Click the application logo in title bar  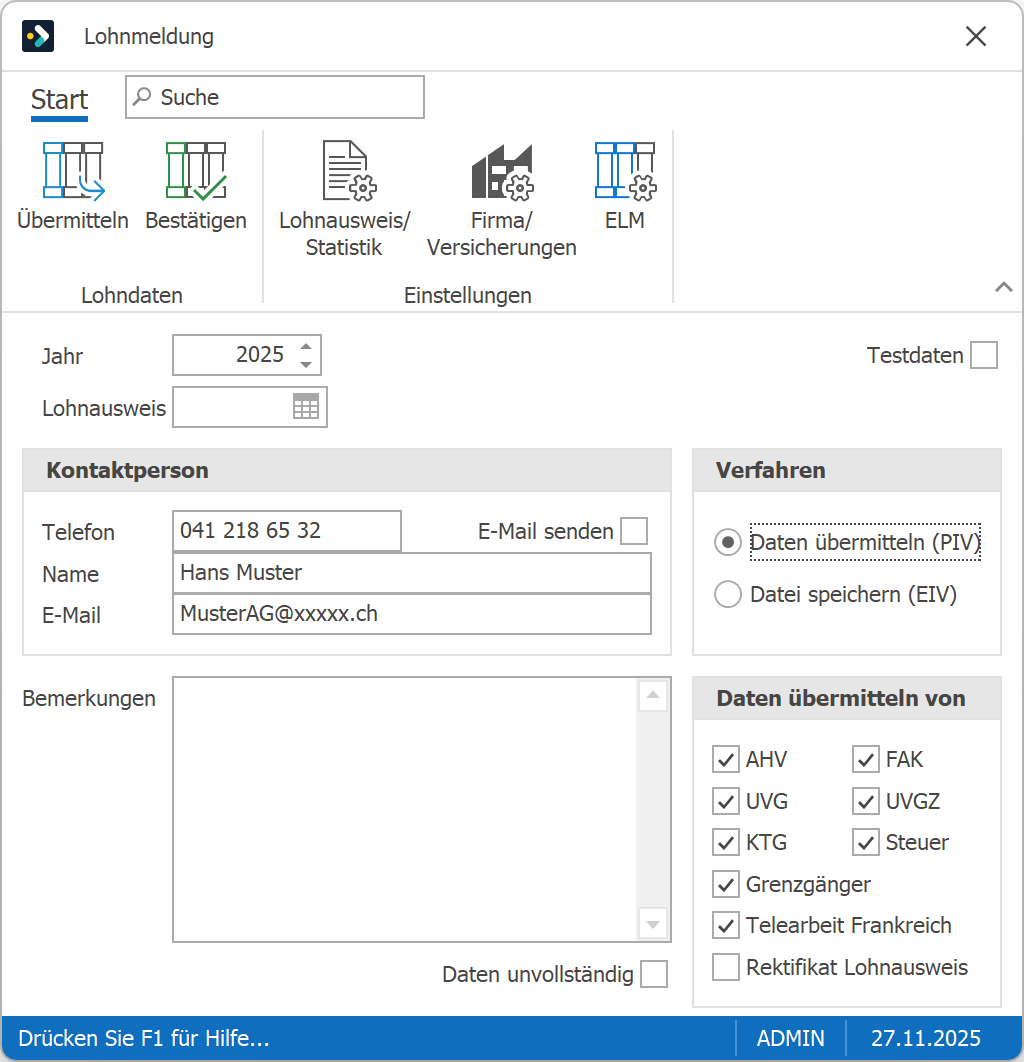38,36
